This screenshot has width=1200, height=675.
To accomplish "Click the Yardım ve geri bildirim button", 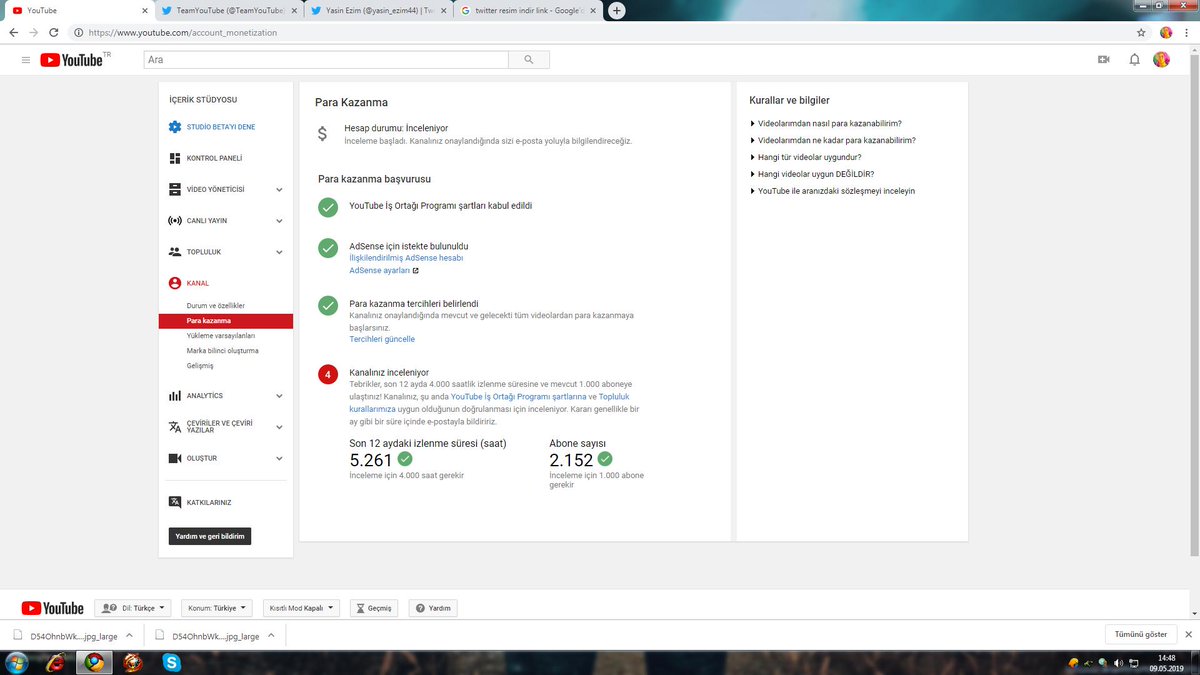I will 210,536.
